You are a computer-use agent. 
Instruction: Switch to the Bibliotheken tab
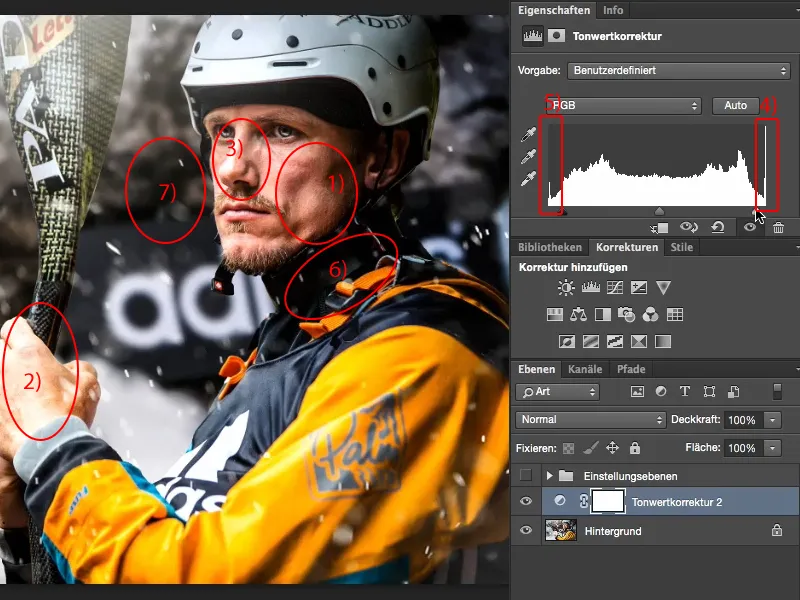tap(549, 247)
